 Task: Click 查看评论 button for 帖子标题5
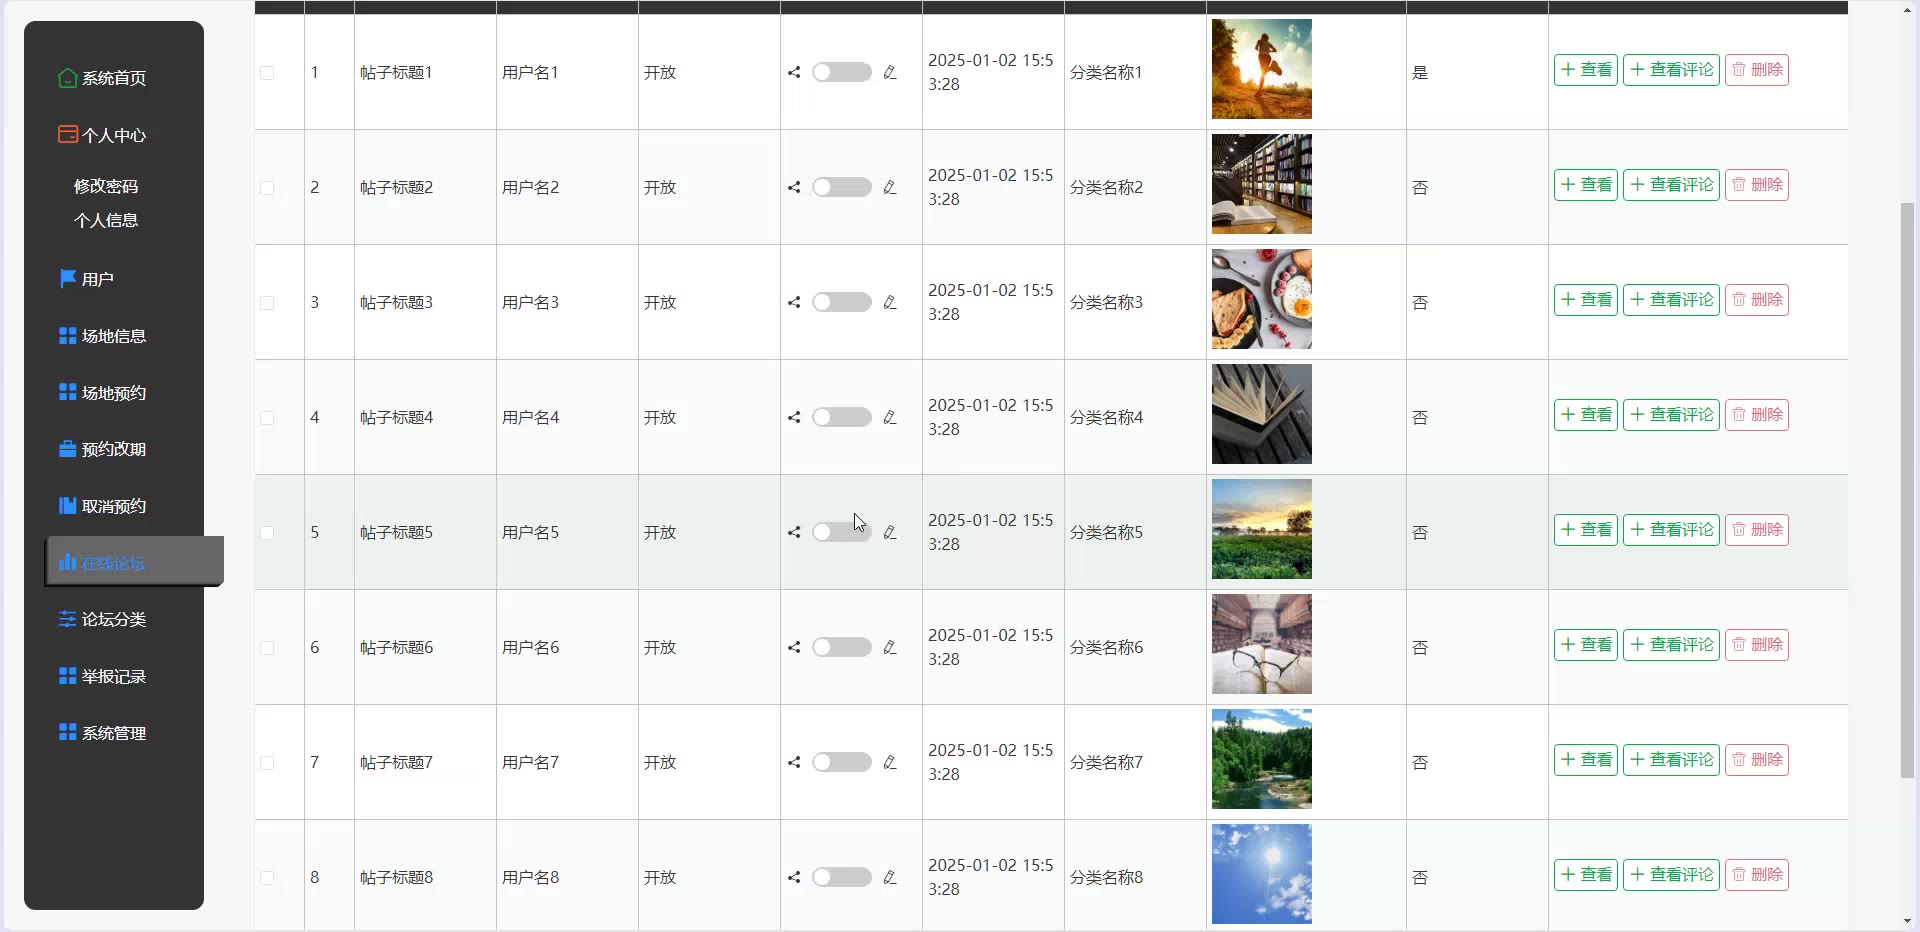(x=1671, y=530)
